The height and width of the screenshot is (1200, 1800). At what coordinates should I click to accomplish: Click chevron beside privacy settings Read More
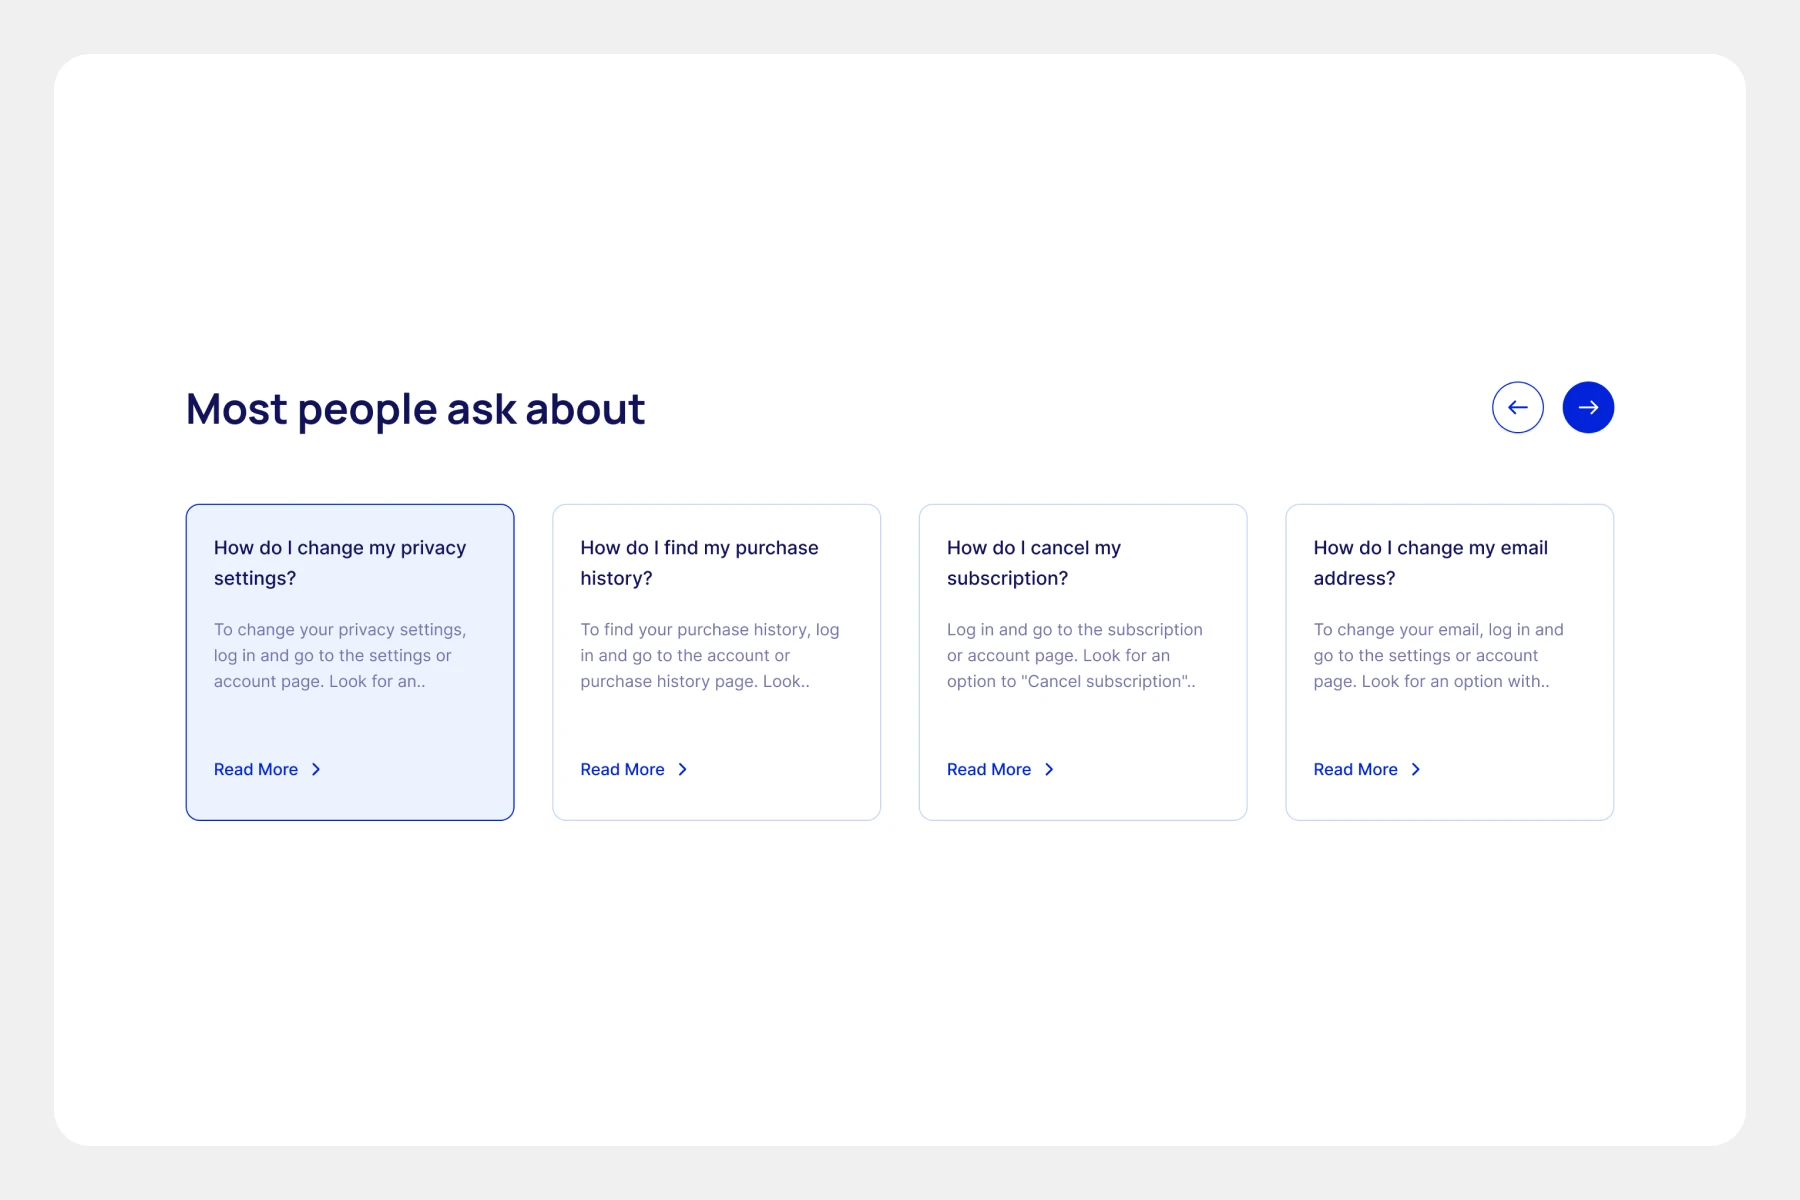click(316, 769)
